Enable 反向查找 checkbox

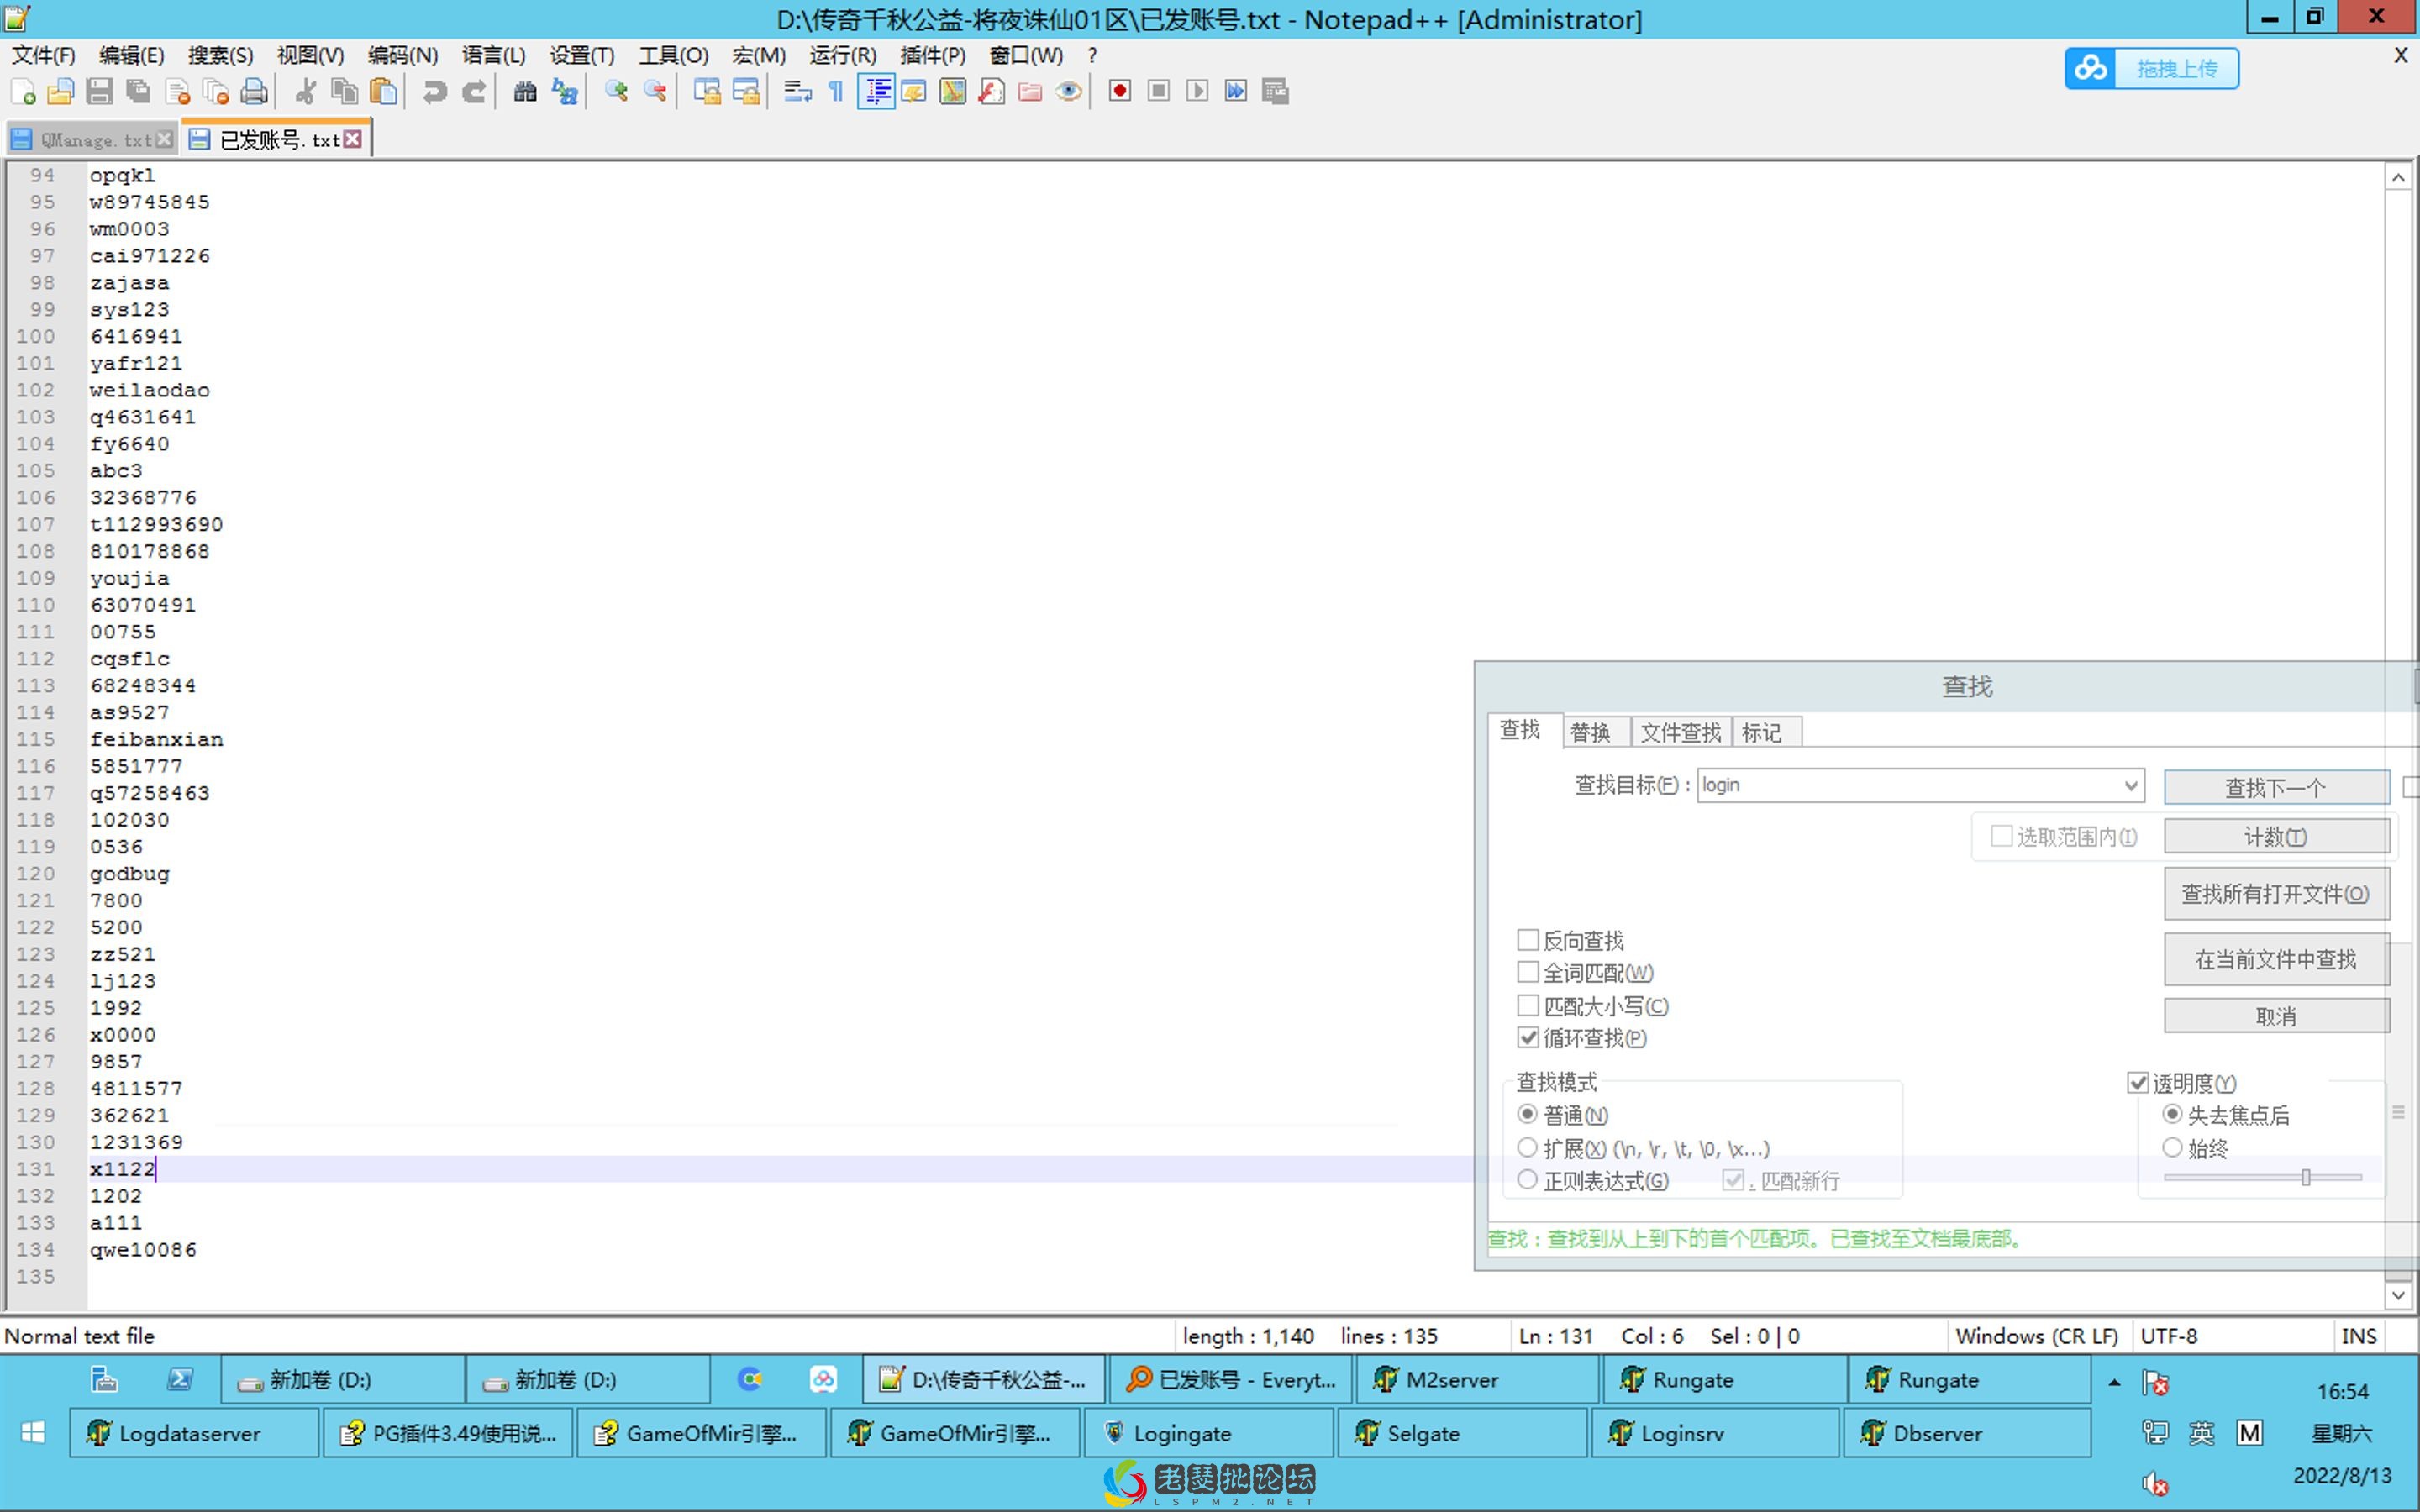pyautogui.click(x=1528, y=940)
